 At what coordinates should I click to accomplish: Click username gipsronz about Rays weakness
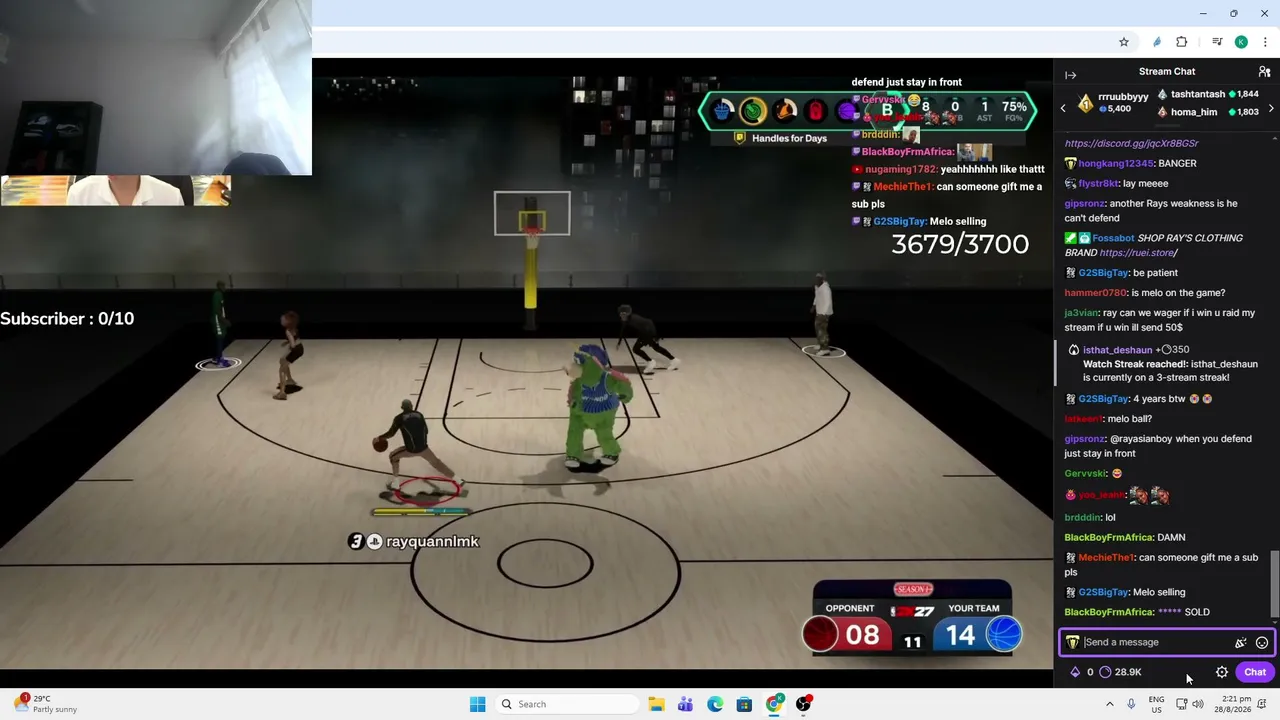(x=1083, y=204)
